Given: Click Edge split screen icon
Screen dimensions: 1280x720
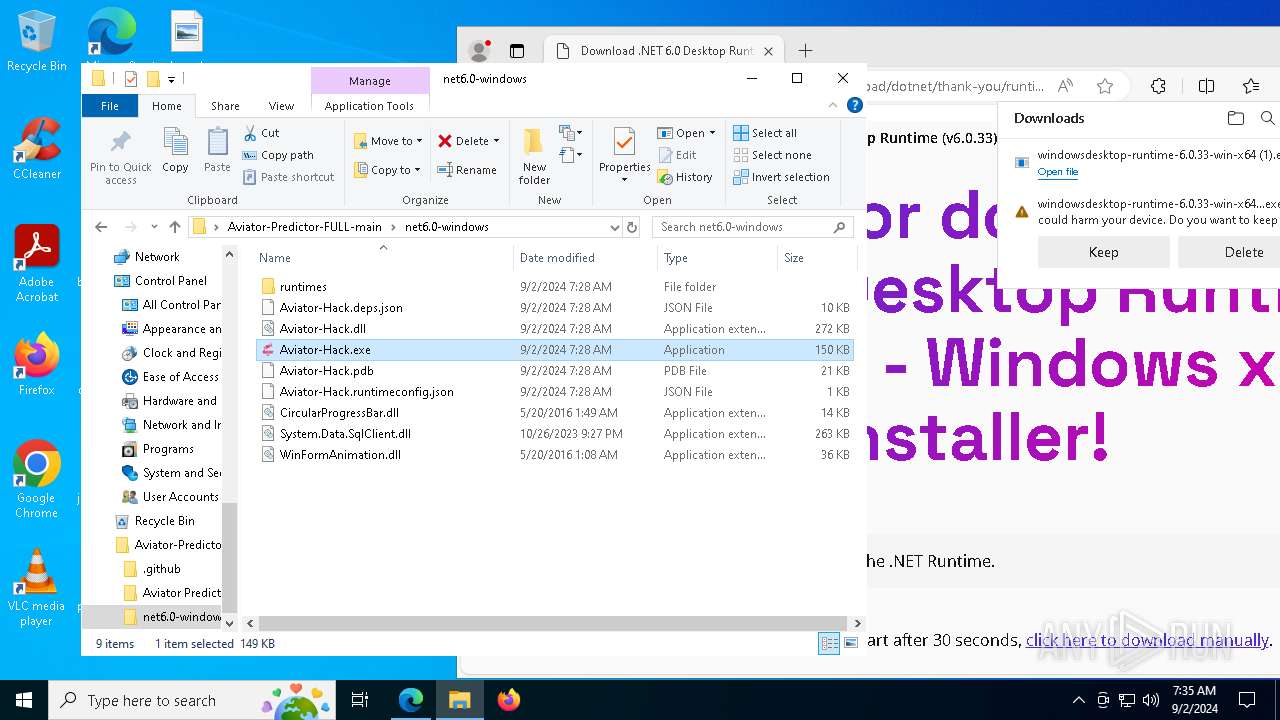Looking at the screenshot, I should tap(1207, 86).
